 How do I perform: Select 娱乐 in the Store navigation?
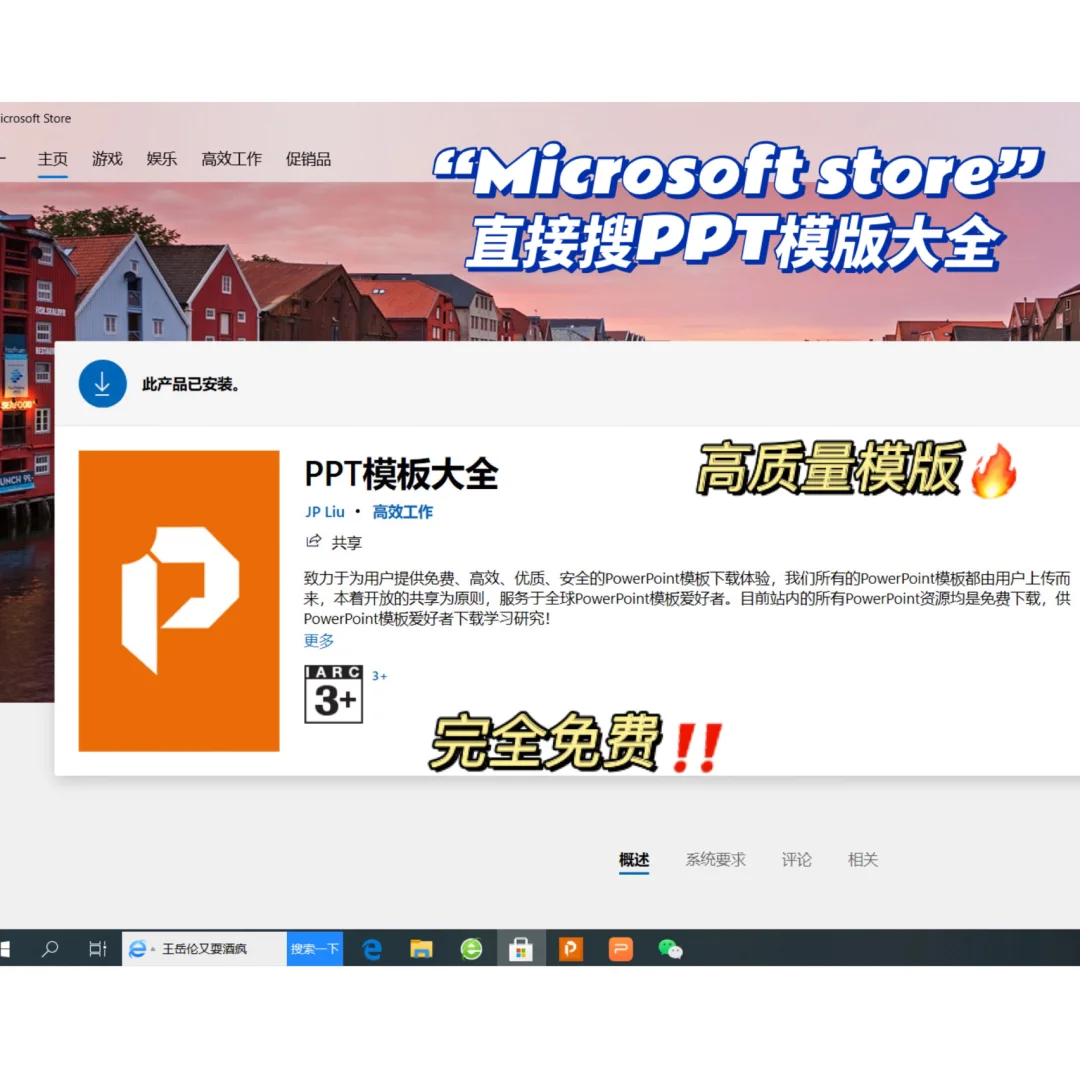[x=161, y=158]
